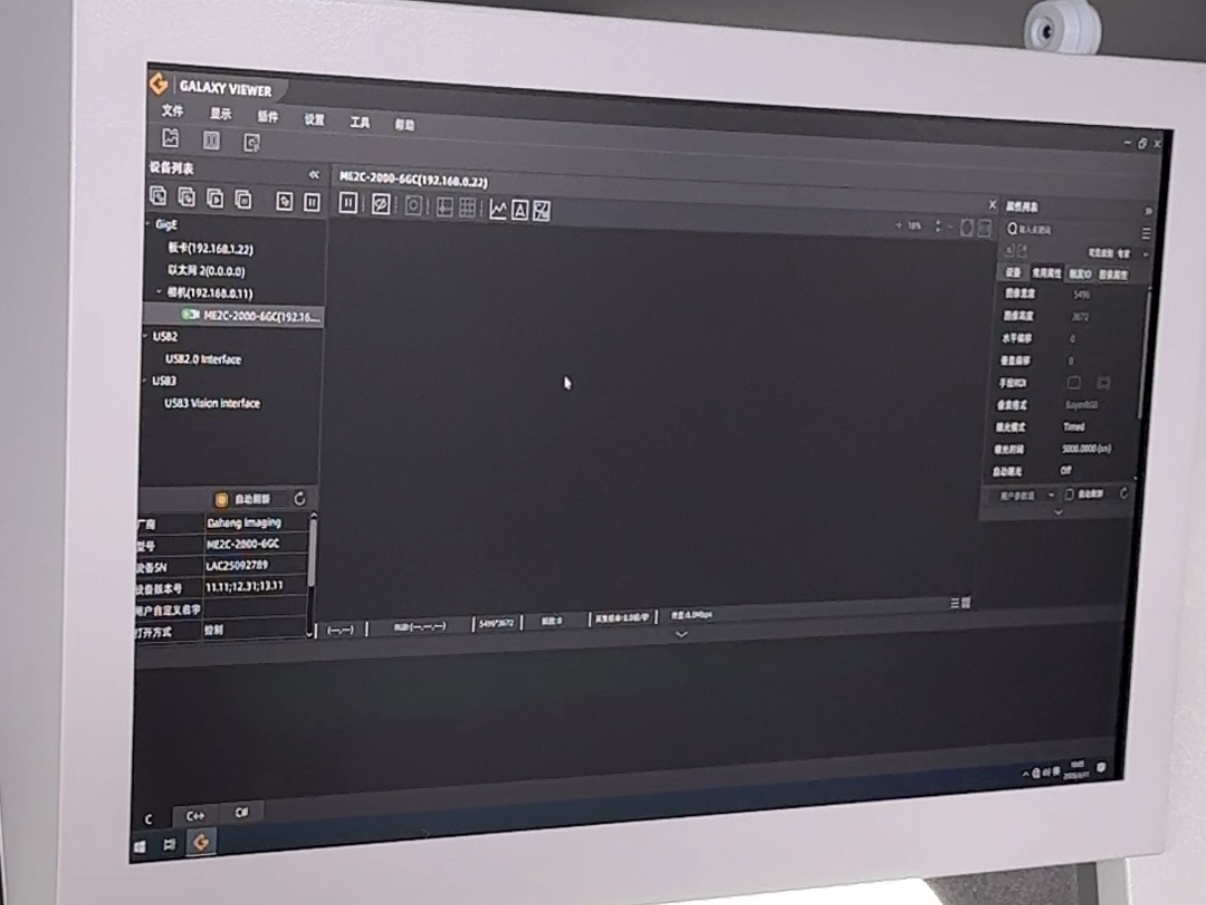1206x905 pixels.
Task: Select USB3 Vision Interface entry
Action: pos(212,403)
